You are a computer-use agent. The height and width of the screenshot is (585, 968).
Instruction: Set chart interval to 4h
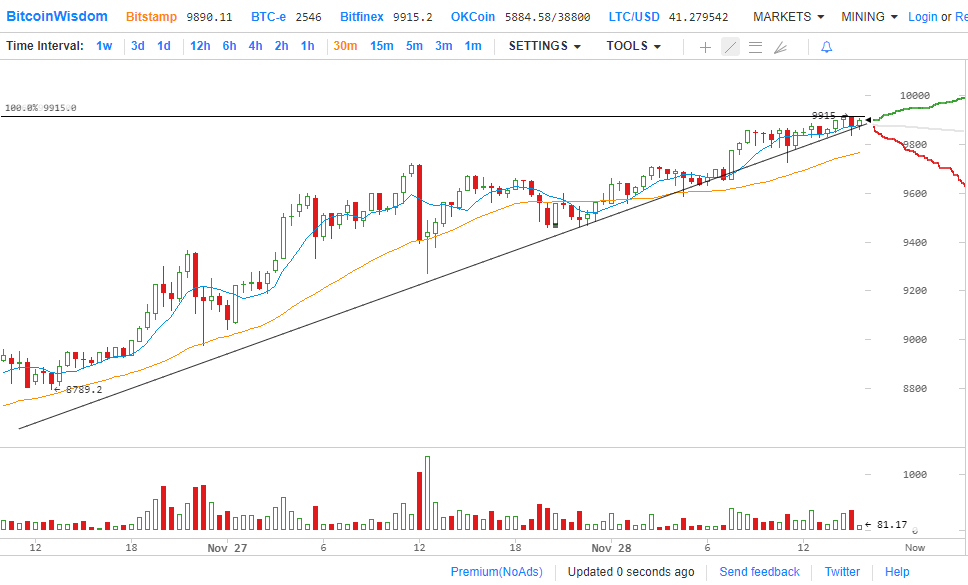[x=255, y=46]
